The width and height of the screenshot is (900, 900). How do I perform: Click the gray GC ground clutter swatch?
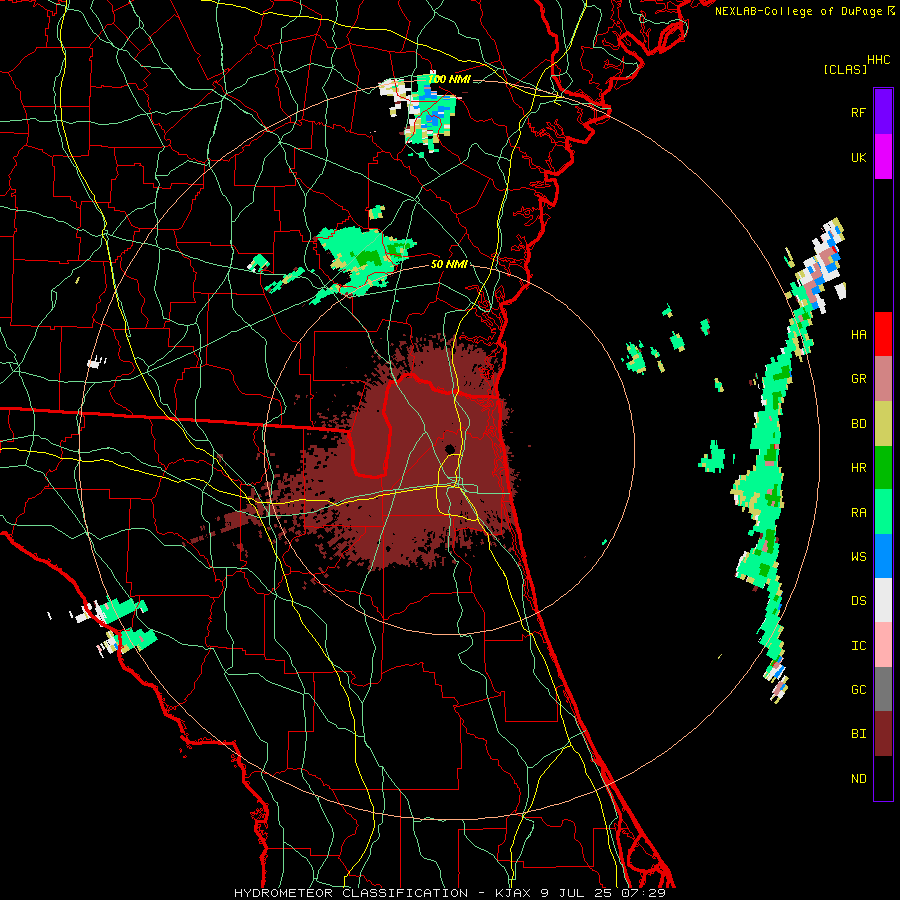[x=883, y=689]
